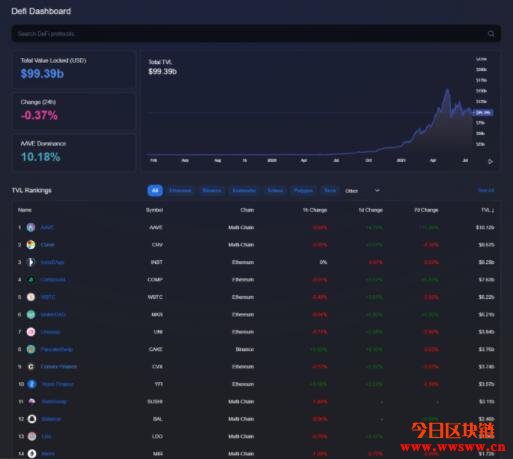Viewport: 513px width, 459px height.
Task: Open the Uniswap protocol name link
Action: [51, 332]
